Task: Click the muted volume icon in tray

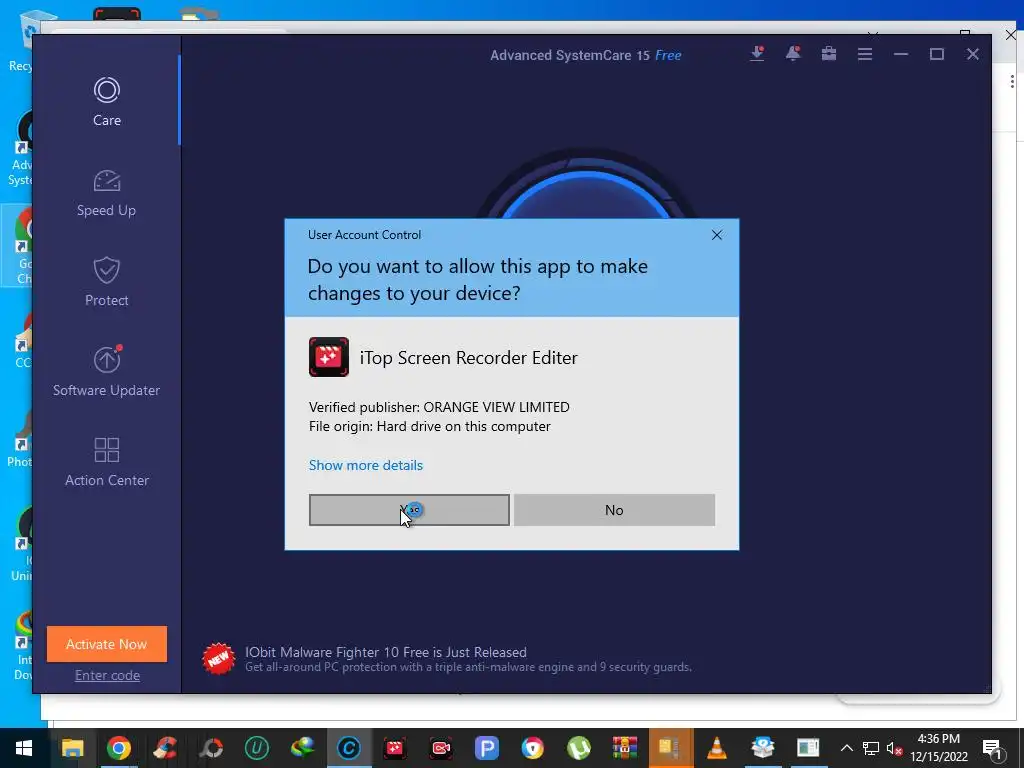Action: click(x=894, y=748)
